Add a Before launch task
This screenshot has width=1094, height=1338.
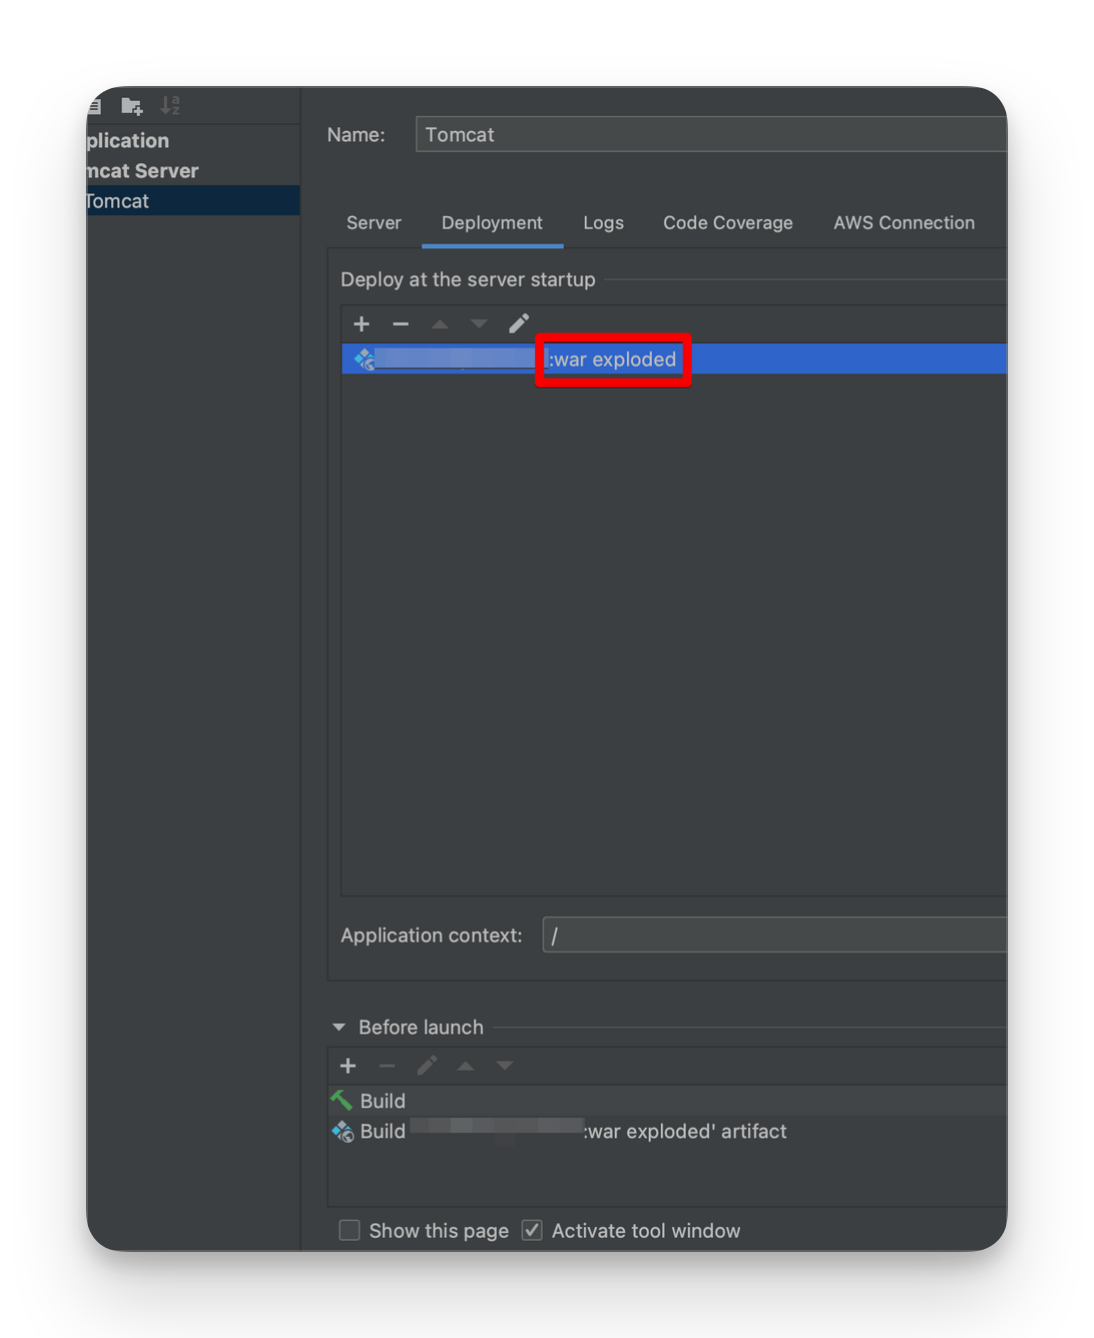click(348, 1066)
